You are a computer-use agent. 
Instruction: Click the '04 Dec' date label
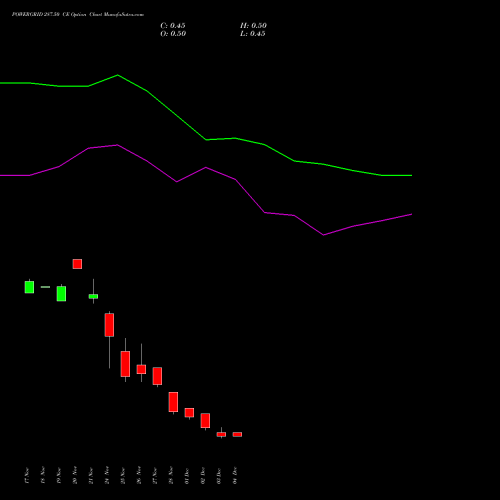235,476
